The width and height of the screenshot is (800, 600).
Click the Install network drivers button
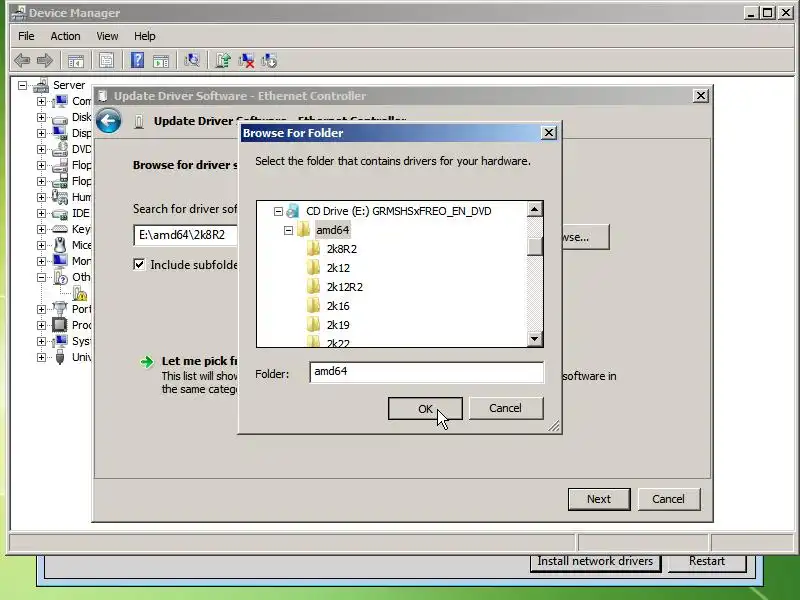click(595, 562)
